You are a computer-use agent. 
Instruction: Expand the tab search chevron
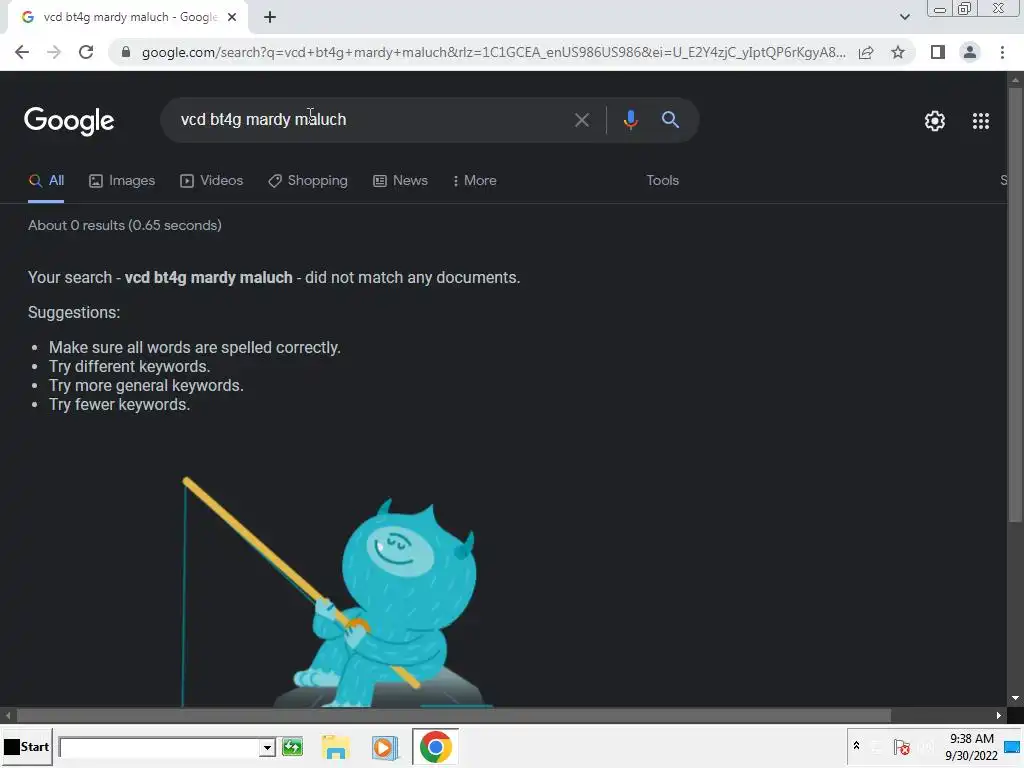click(x=904, y=18)
